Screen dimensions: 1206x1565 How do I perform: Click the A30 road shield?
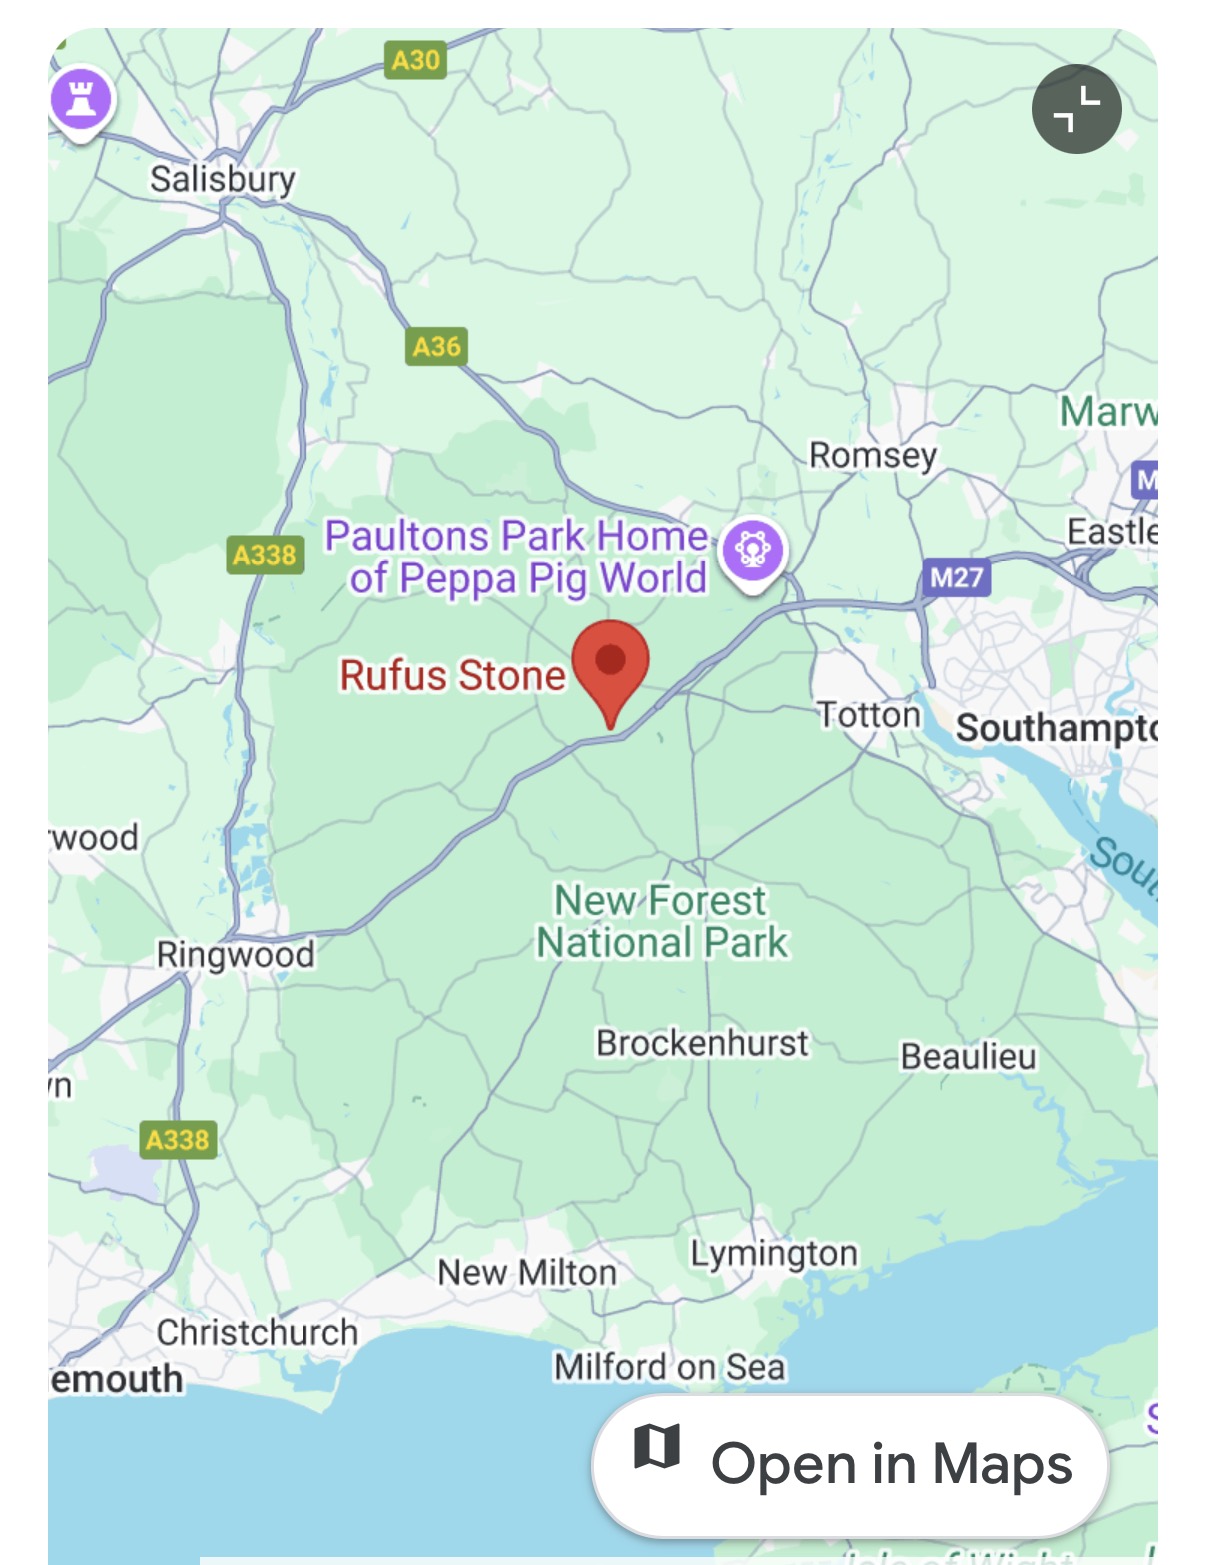tap(415, 60)
